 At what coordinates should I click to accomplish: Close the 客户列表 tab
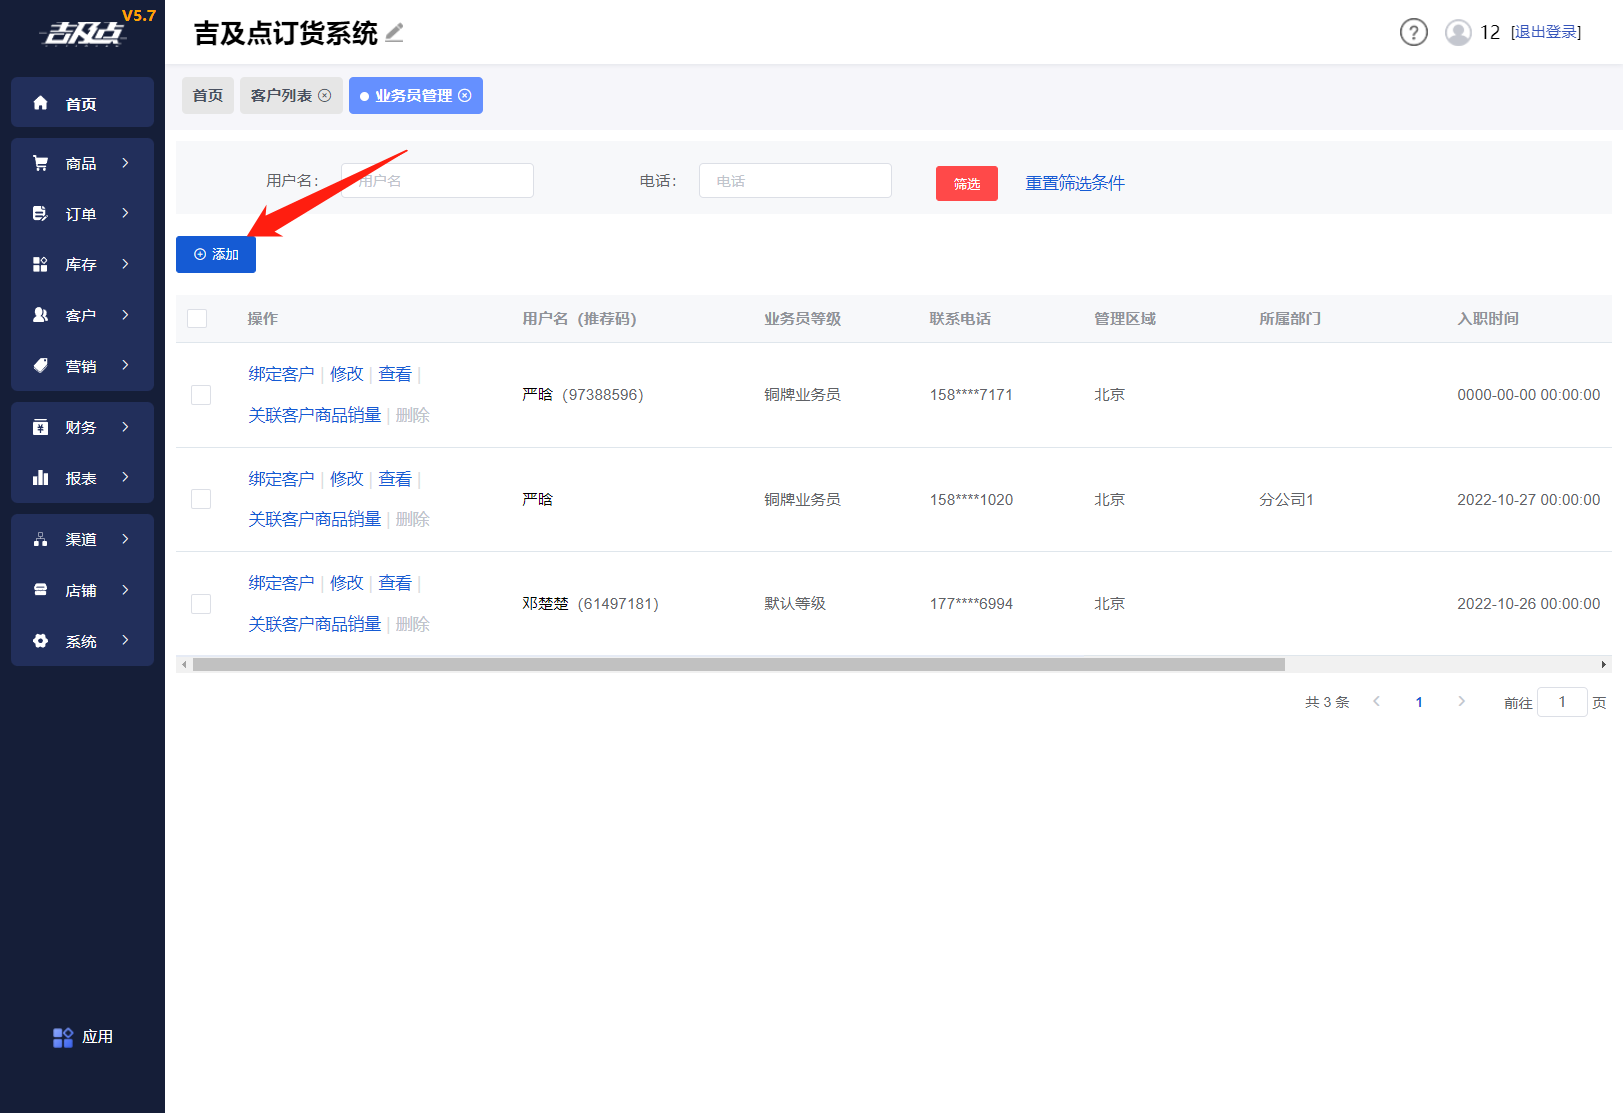[325, 96]
